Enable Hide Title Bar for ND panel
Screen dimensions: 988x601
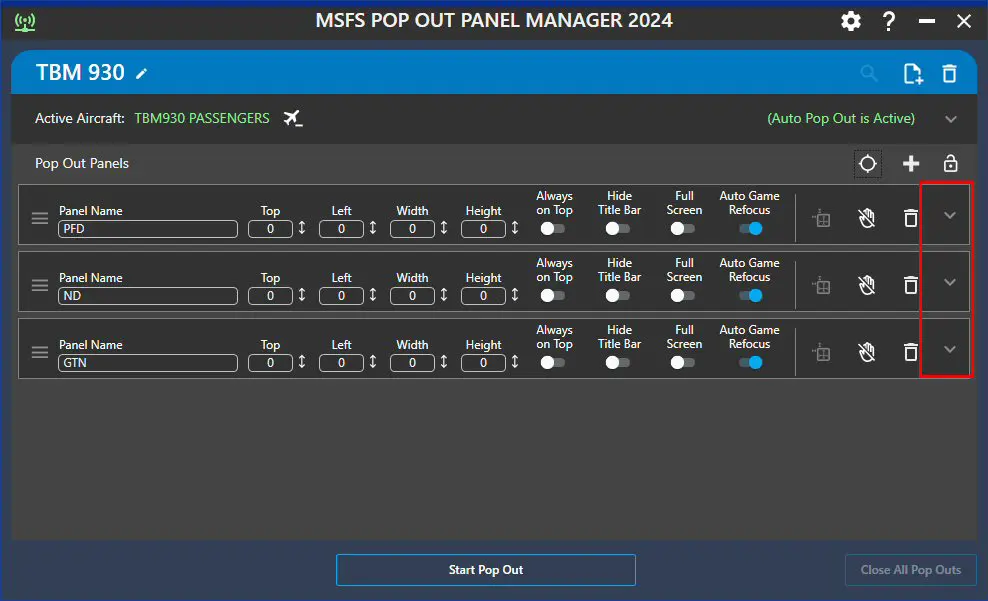[x=618, y=295]
